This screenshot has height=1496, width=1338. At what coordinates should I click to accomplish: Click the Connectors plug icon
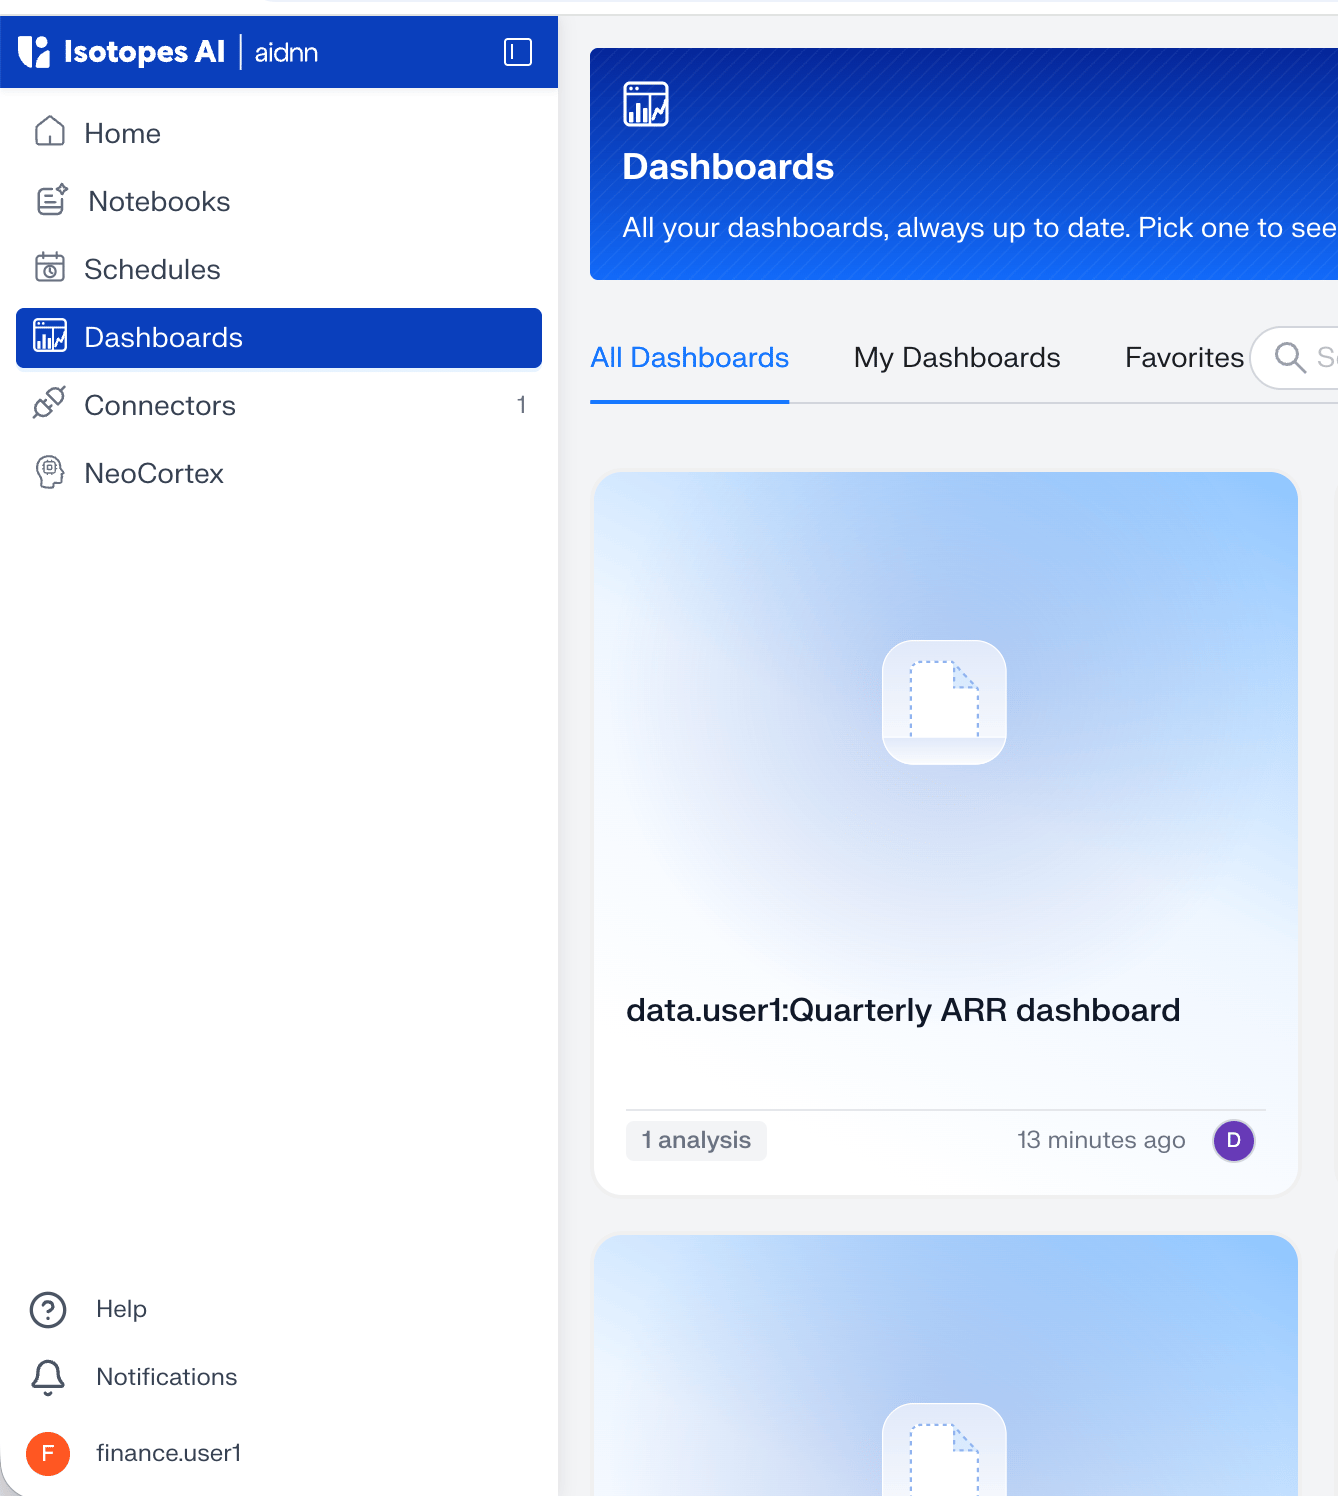(50, 403)
